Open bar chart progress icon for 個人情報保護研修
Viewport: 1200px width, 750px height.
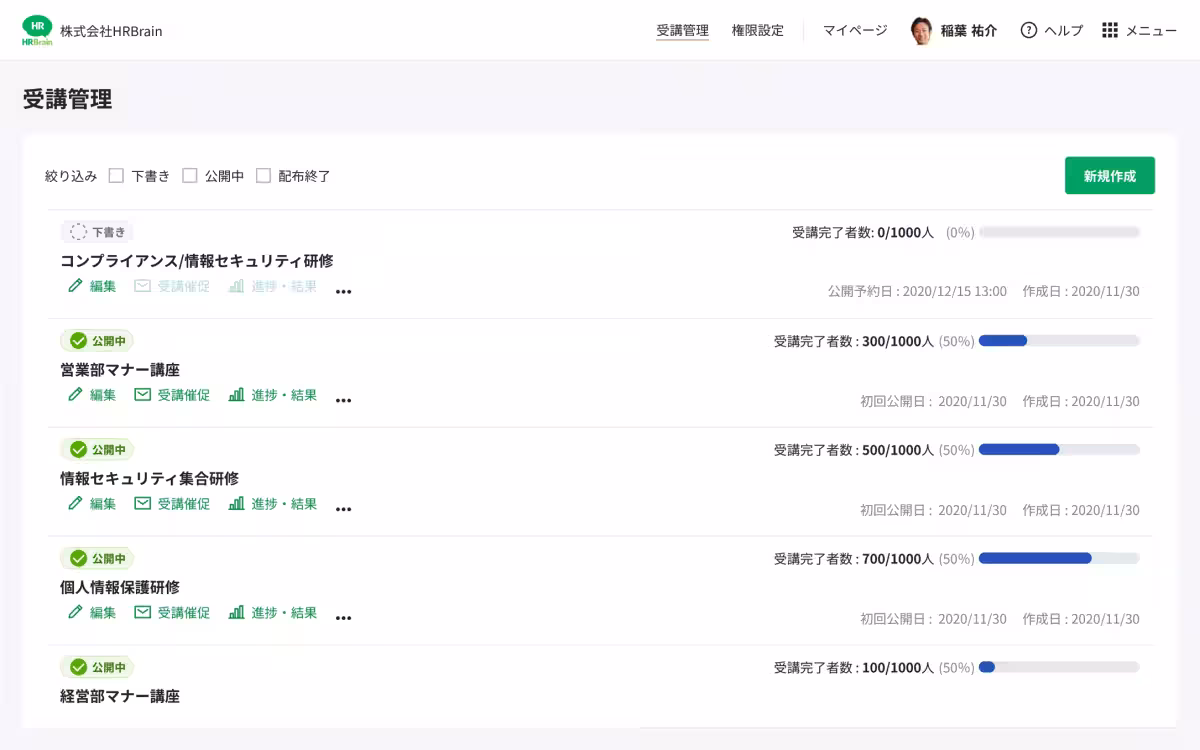[236, 613]
